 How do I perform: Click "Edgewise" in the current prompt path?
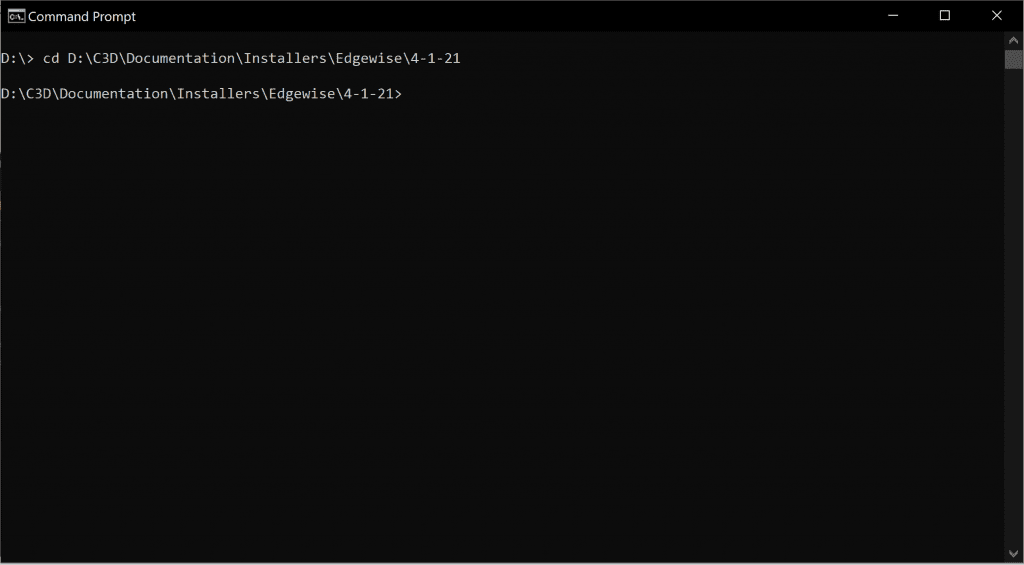tap(302, 93)
